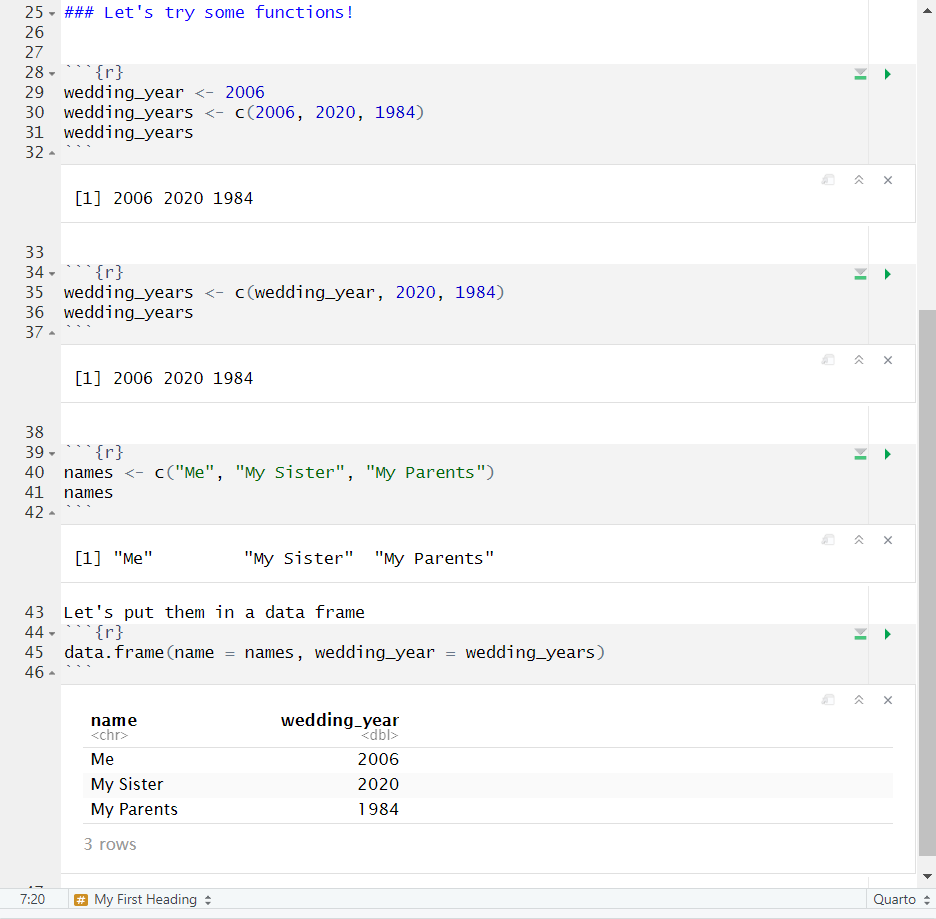This screenshot has width=936, height=919.
Task: Click the wedding_year column header in table
Action: pos(339,720)
